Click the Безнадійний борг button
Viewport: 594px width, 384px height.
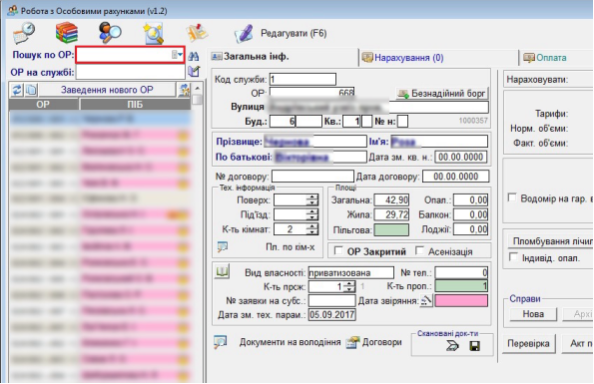click(x=442, y=93)
